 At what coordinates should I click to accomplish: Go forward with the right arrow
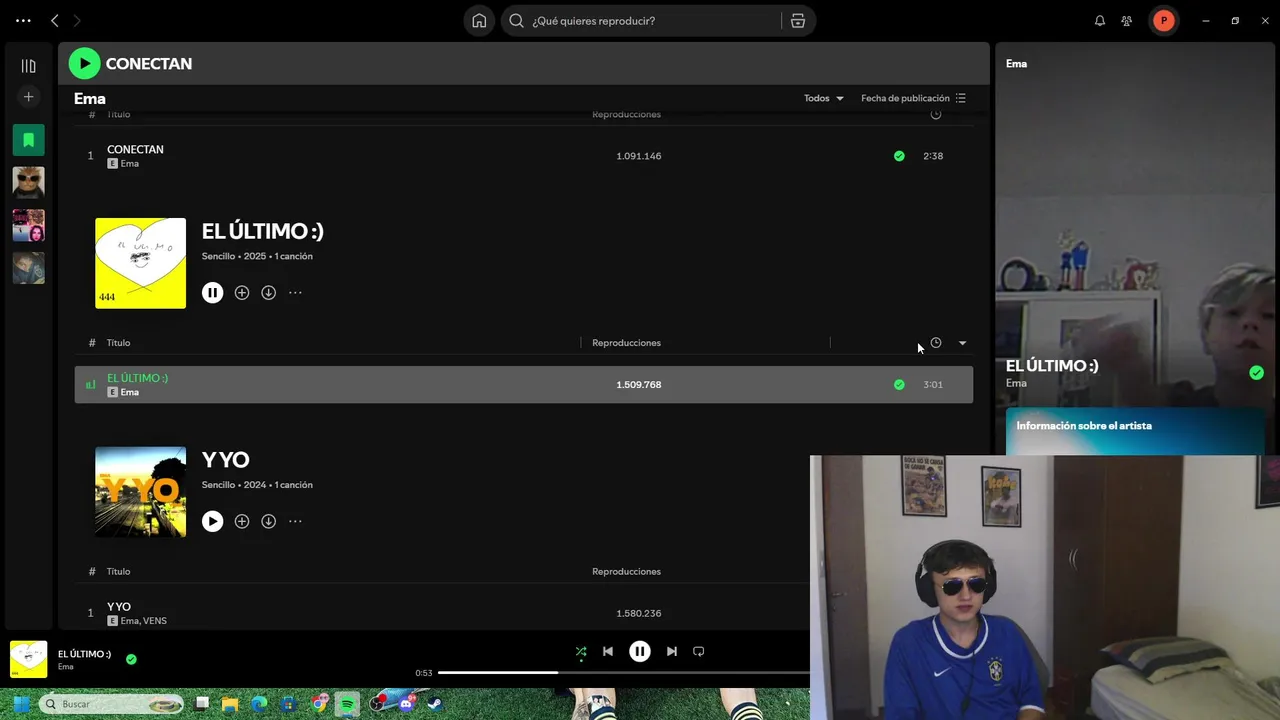pos(77,20)
